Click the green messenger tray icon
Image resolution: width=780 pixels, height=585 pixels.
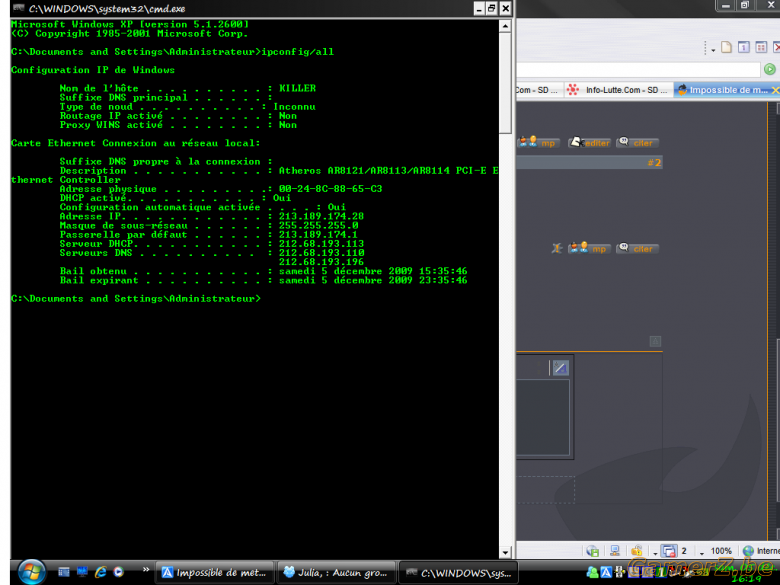point(592,572)
